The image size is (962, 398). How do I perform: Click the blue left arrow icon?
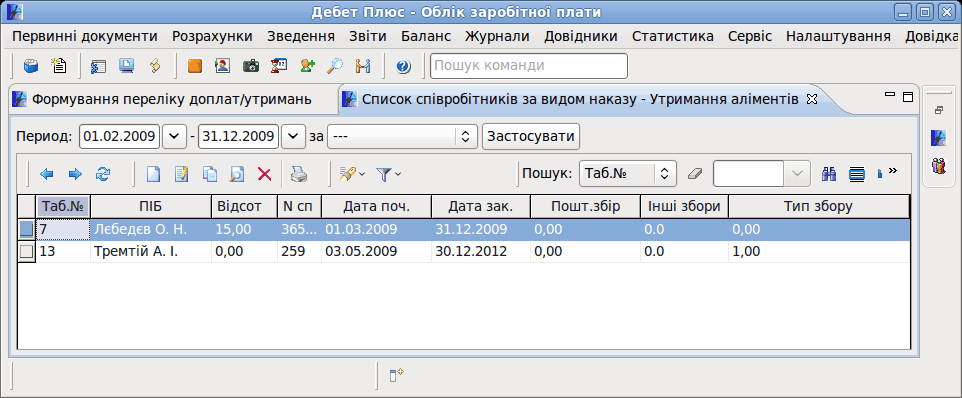47,175
